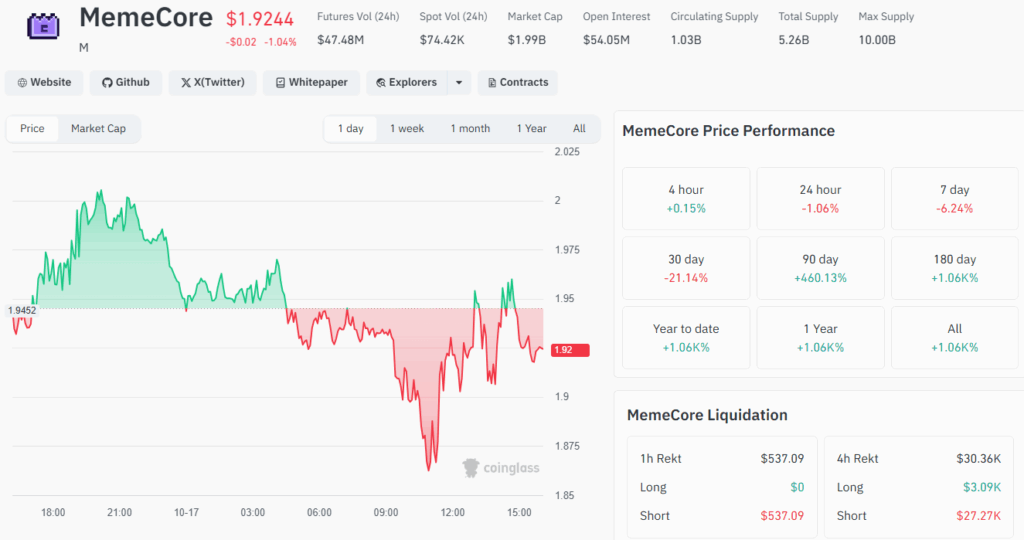Select the 1 month timeframe

pos(470,129)
